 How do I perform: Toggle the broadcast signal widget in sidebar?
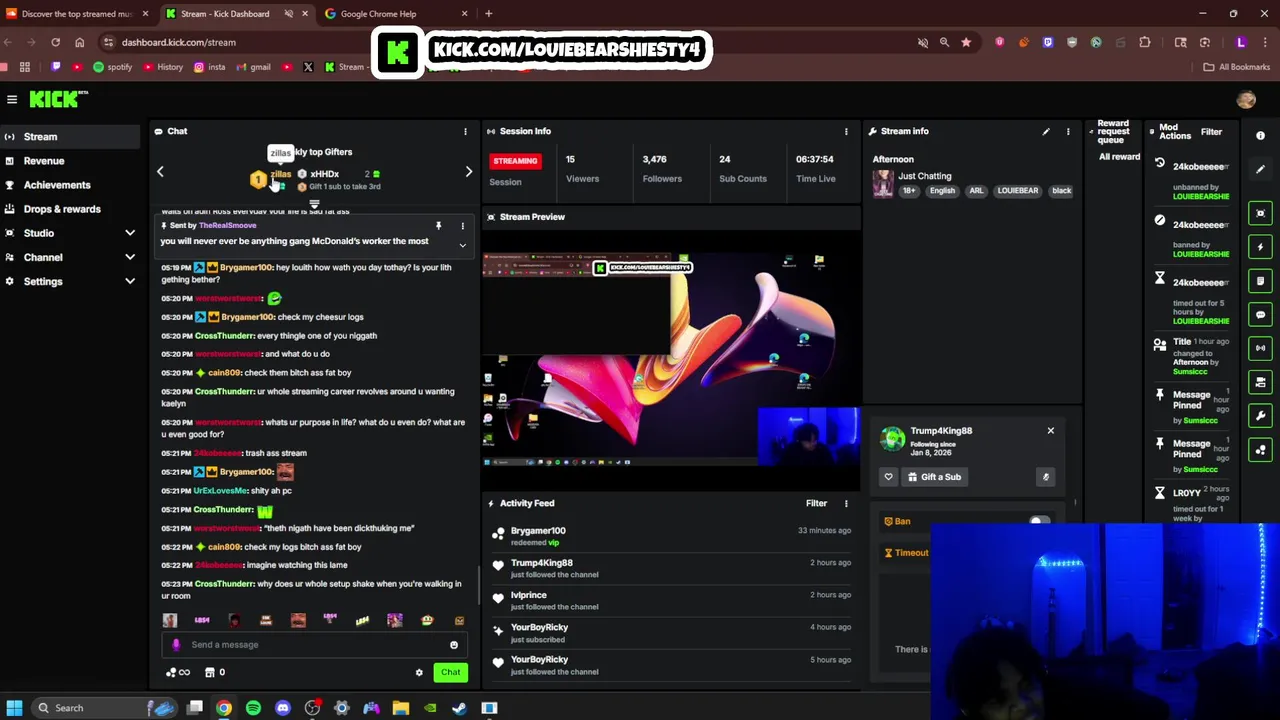pyautogui.click(x=1260, y=348)
